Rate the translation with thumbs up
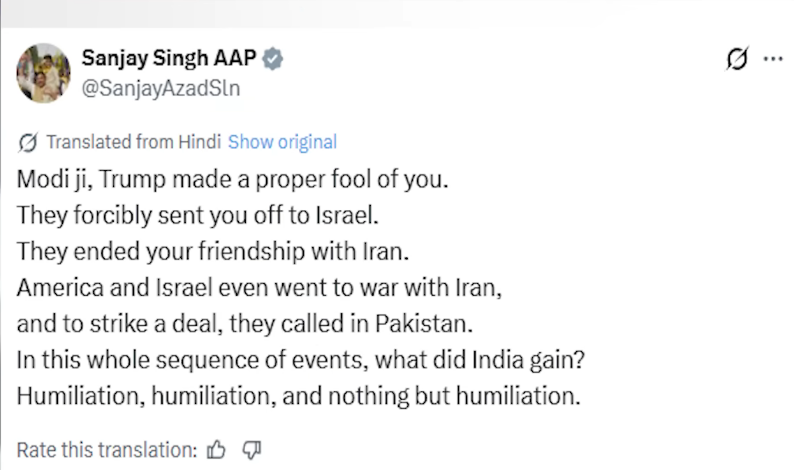The height and width of the screenshot is (470, 794). pos(216,450)
